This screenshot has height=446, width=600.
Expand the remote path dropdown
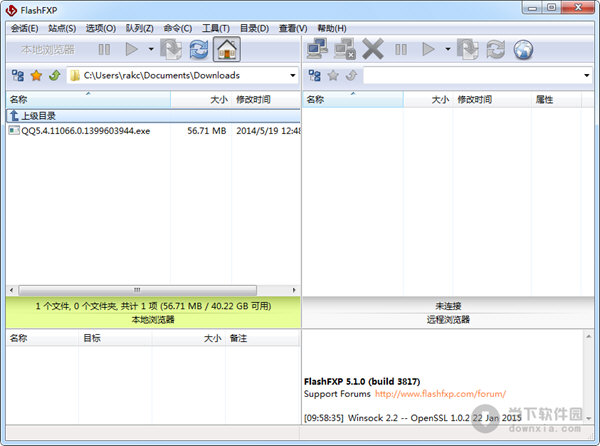pos(587,75)
